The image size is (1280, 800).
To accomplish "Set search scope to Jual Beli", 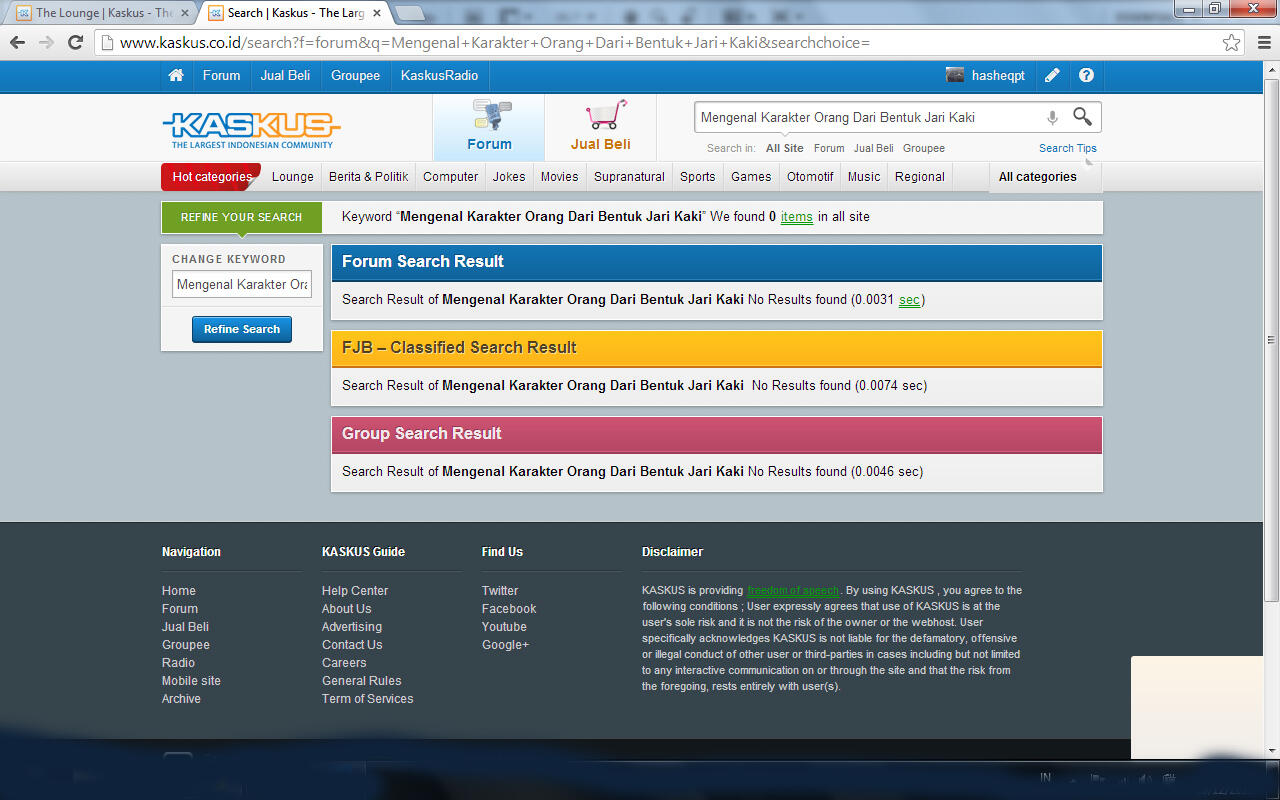I will click(874, 148).
